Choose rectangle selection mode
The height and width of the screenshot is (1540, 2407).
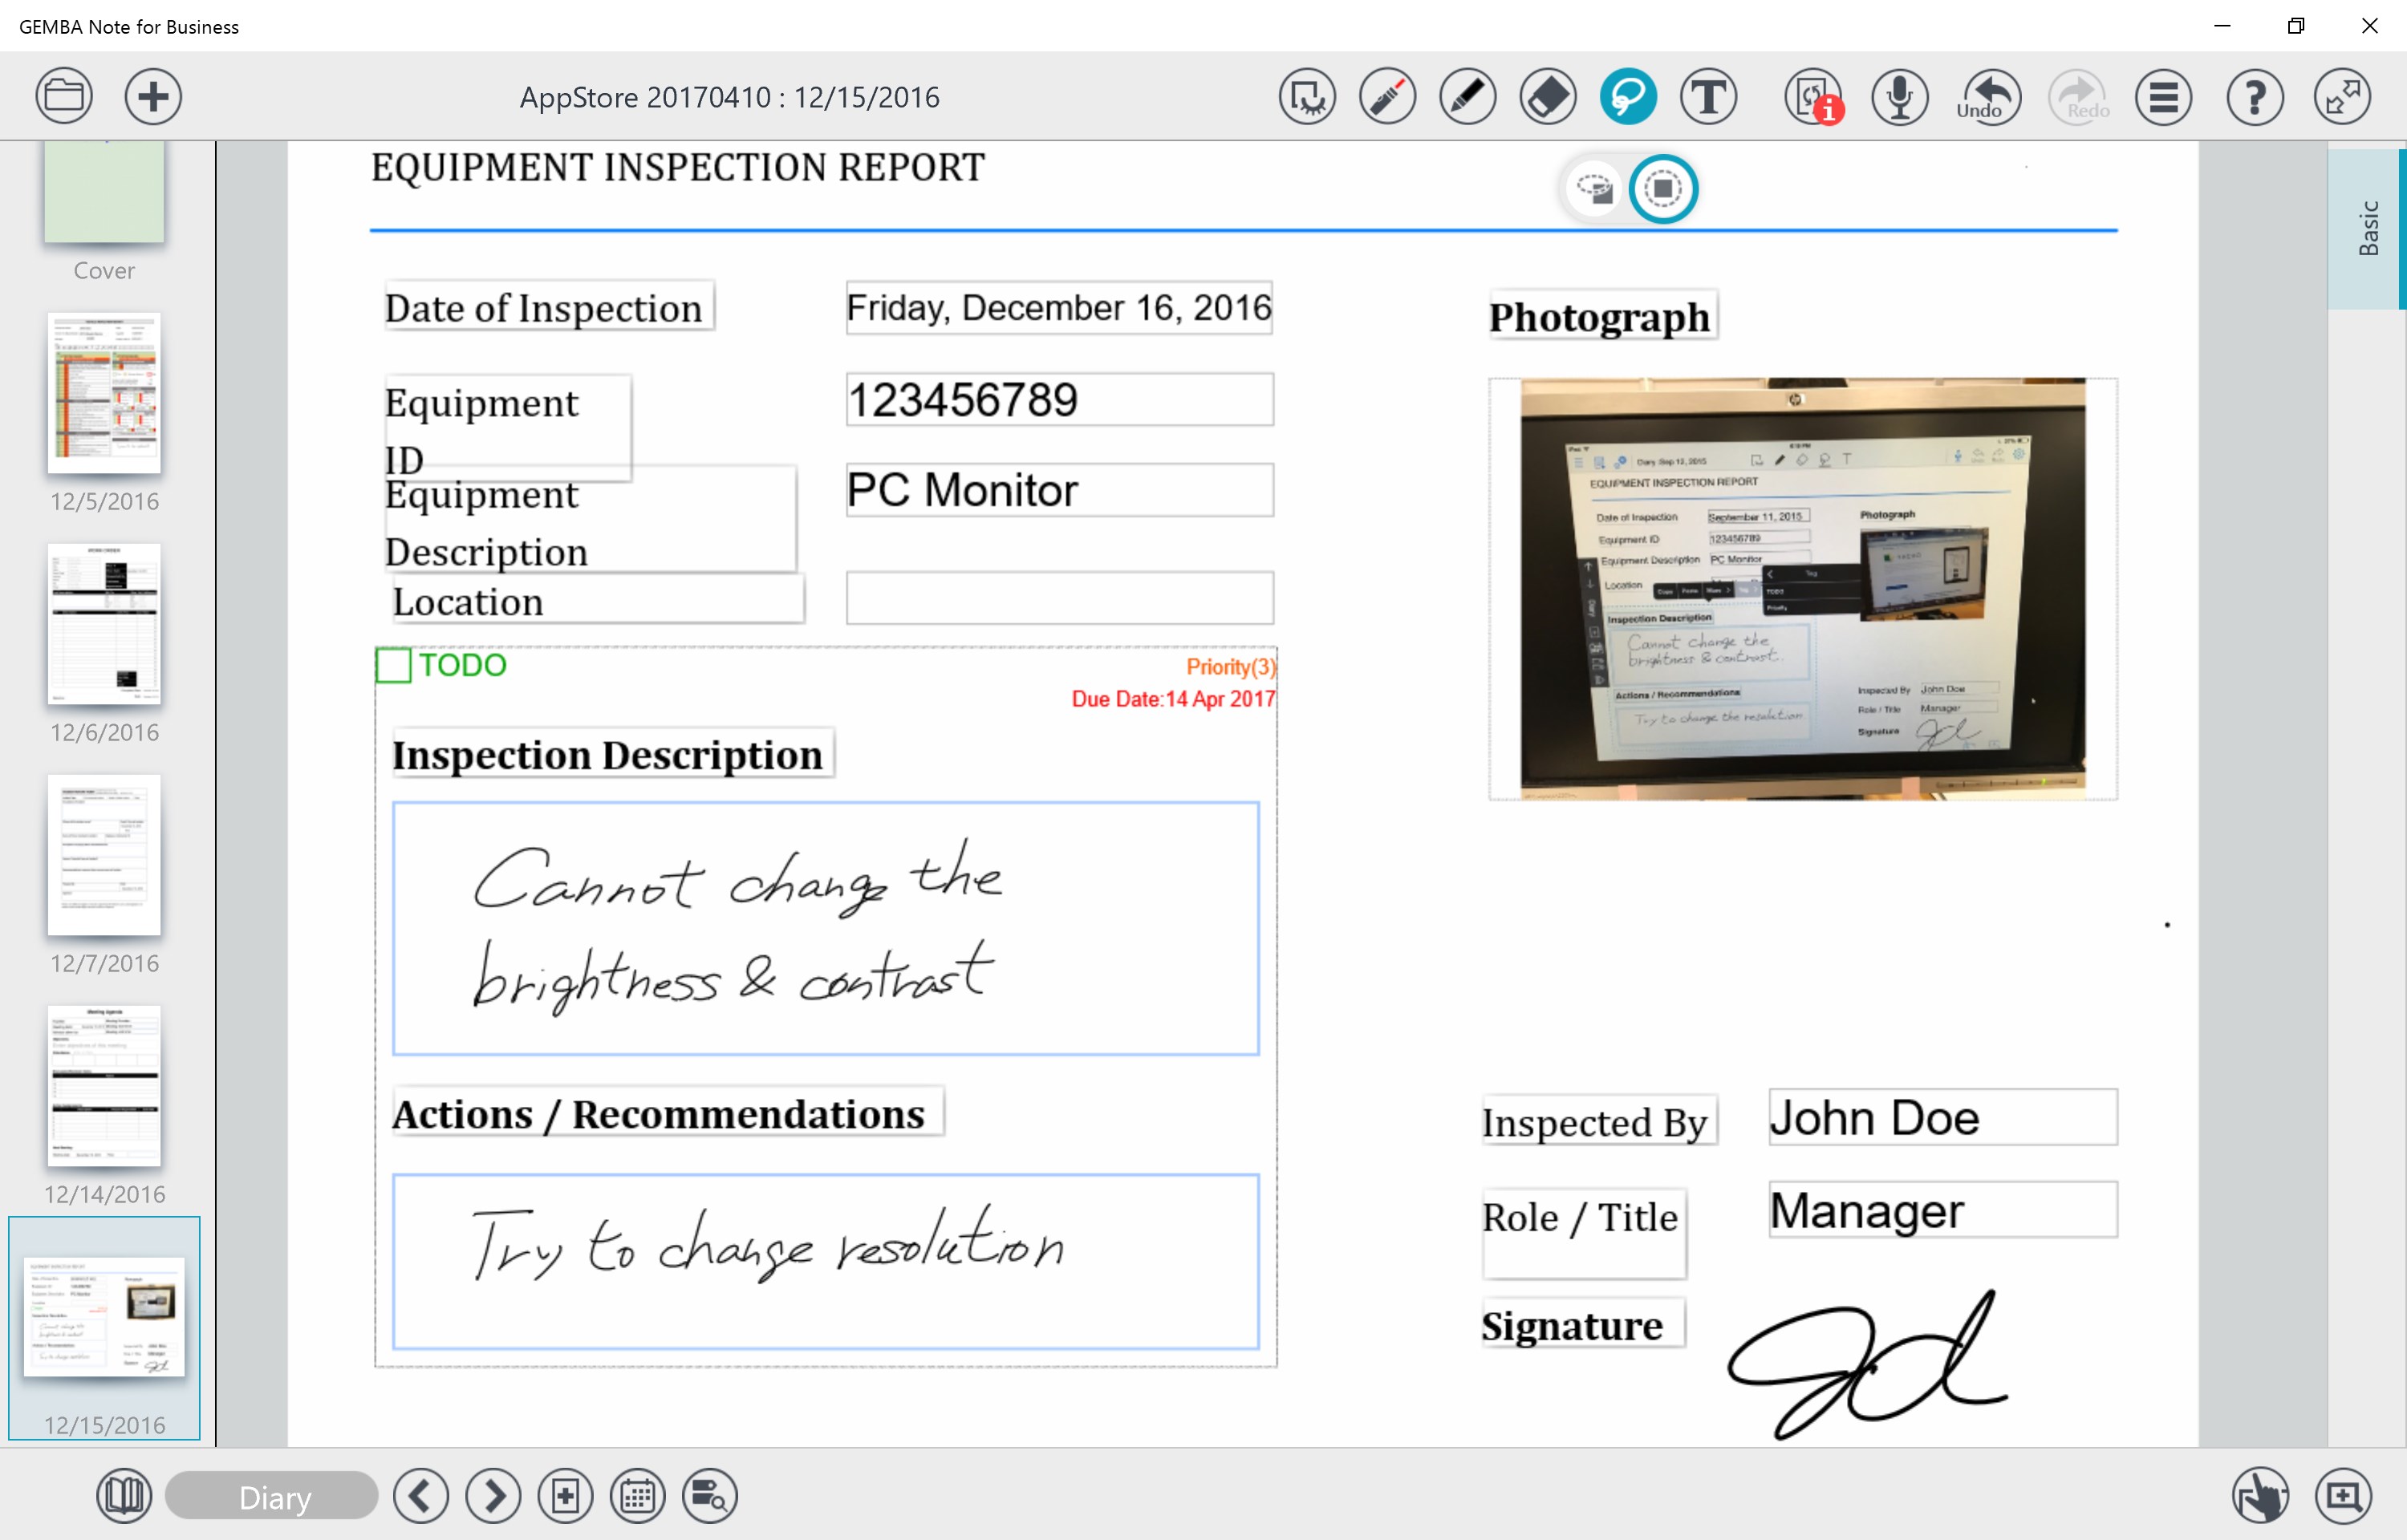coord(1663,189)
